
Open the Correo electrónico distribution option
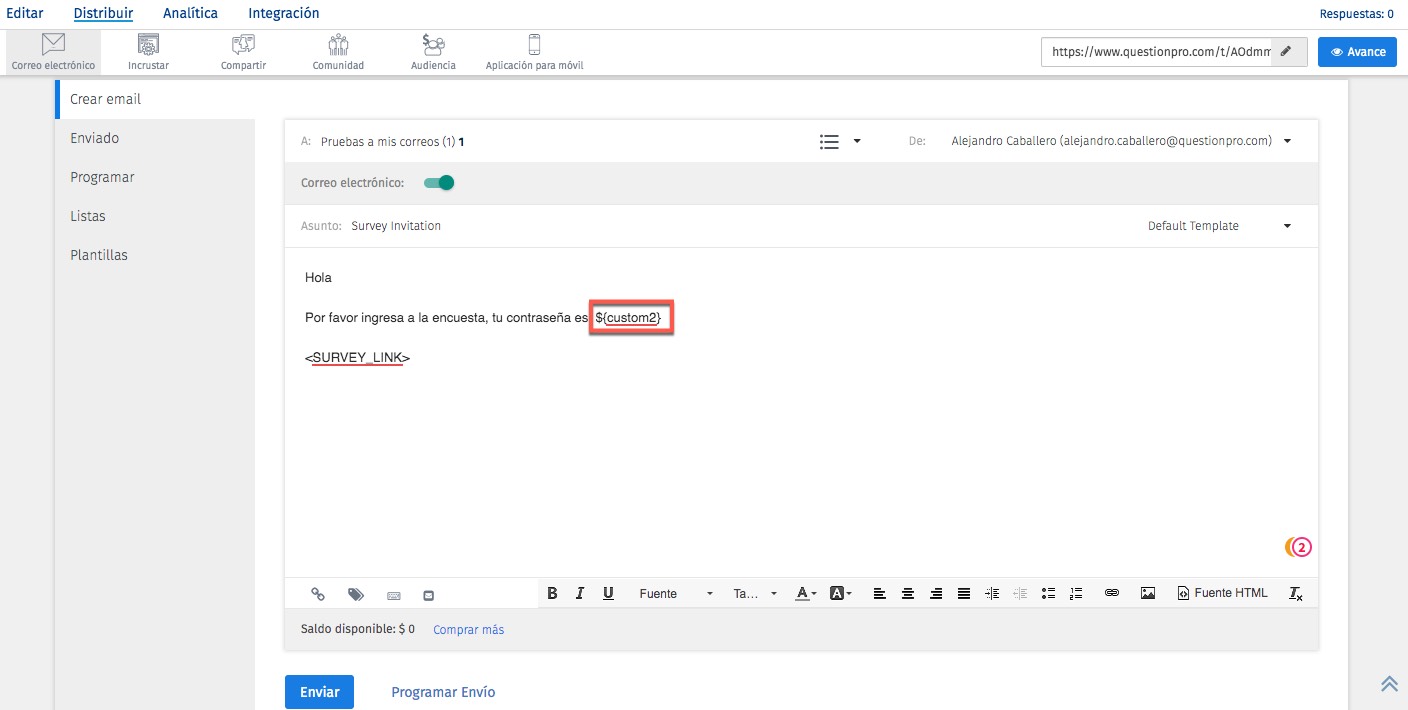pyautogui.click(x=53, y=53)
